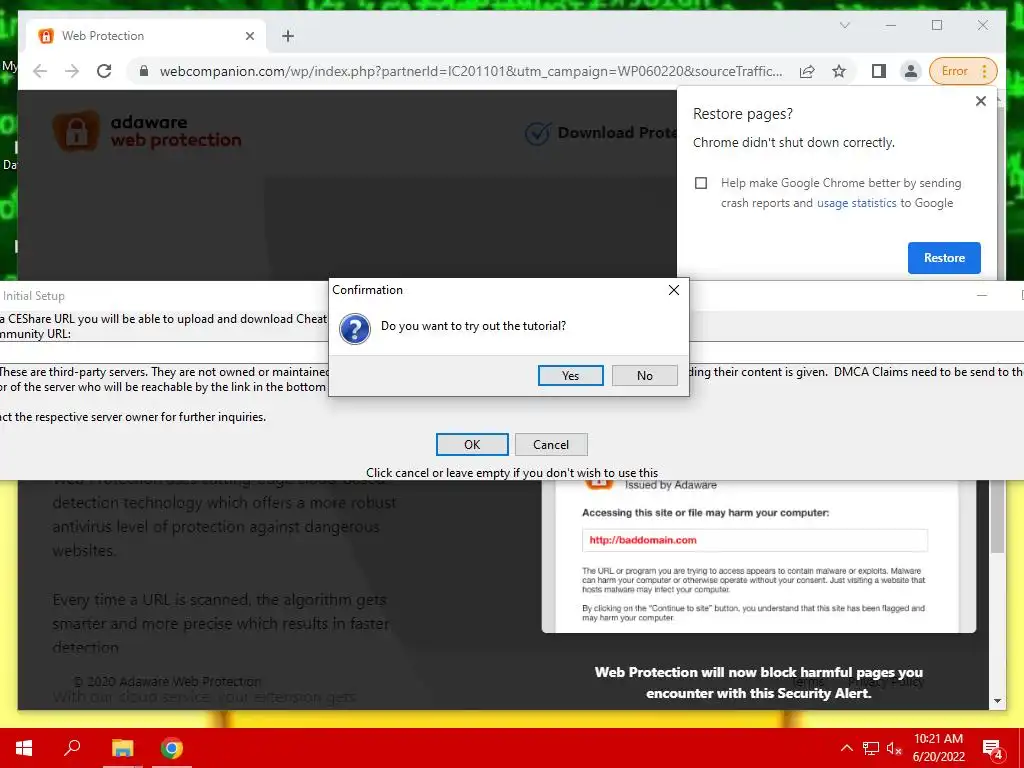Click the muted volume tray icon

(x=894, y=748)
